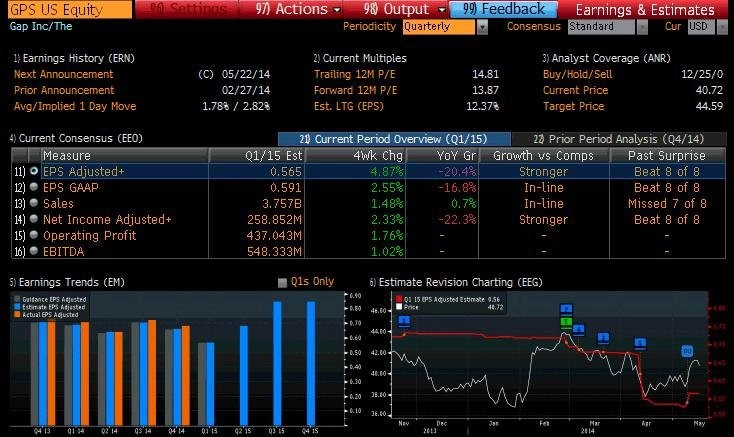This screenshot has width=734, height=437.
Task: Click the blue event marker above November
Action: [404, 321]
